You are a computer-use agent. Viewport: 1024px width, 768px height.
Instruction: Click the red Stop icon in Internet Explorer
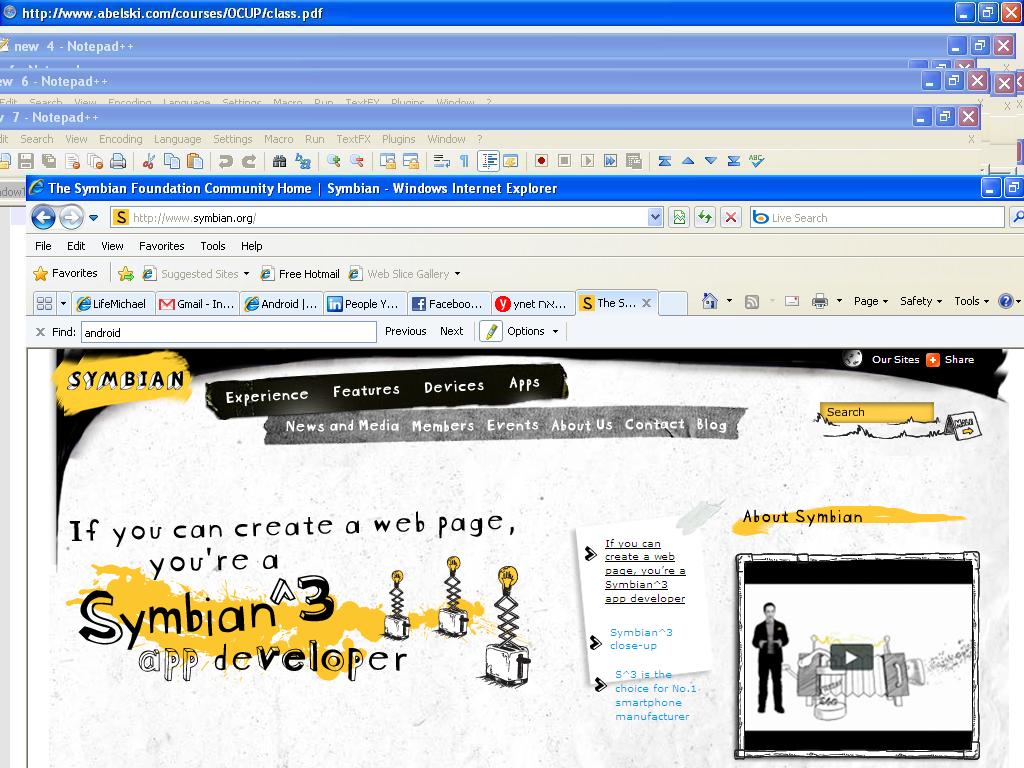pyautogui.click(x=731, y=217)
